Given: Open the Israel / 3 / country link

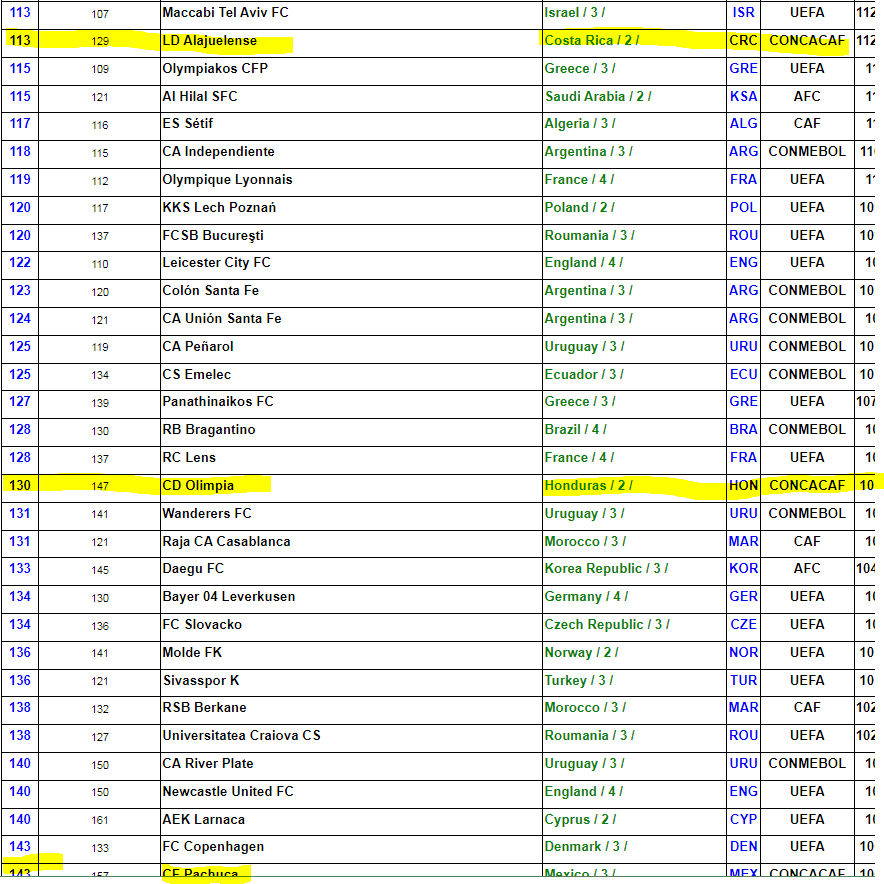Looking at the screenshot, I should (574, 12).
